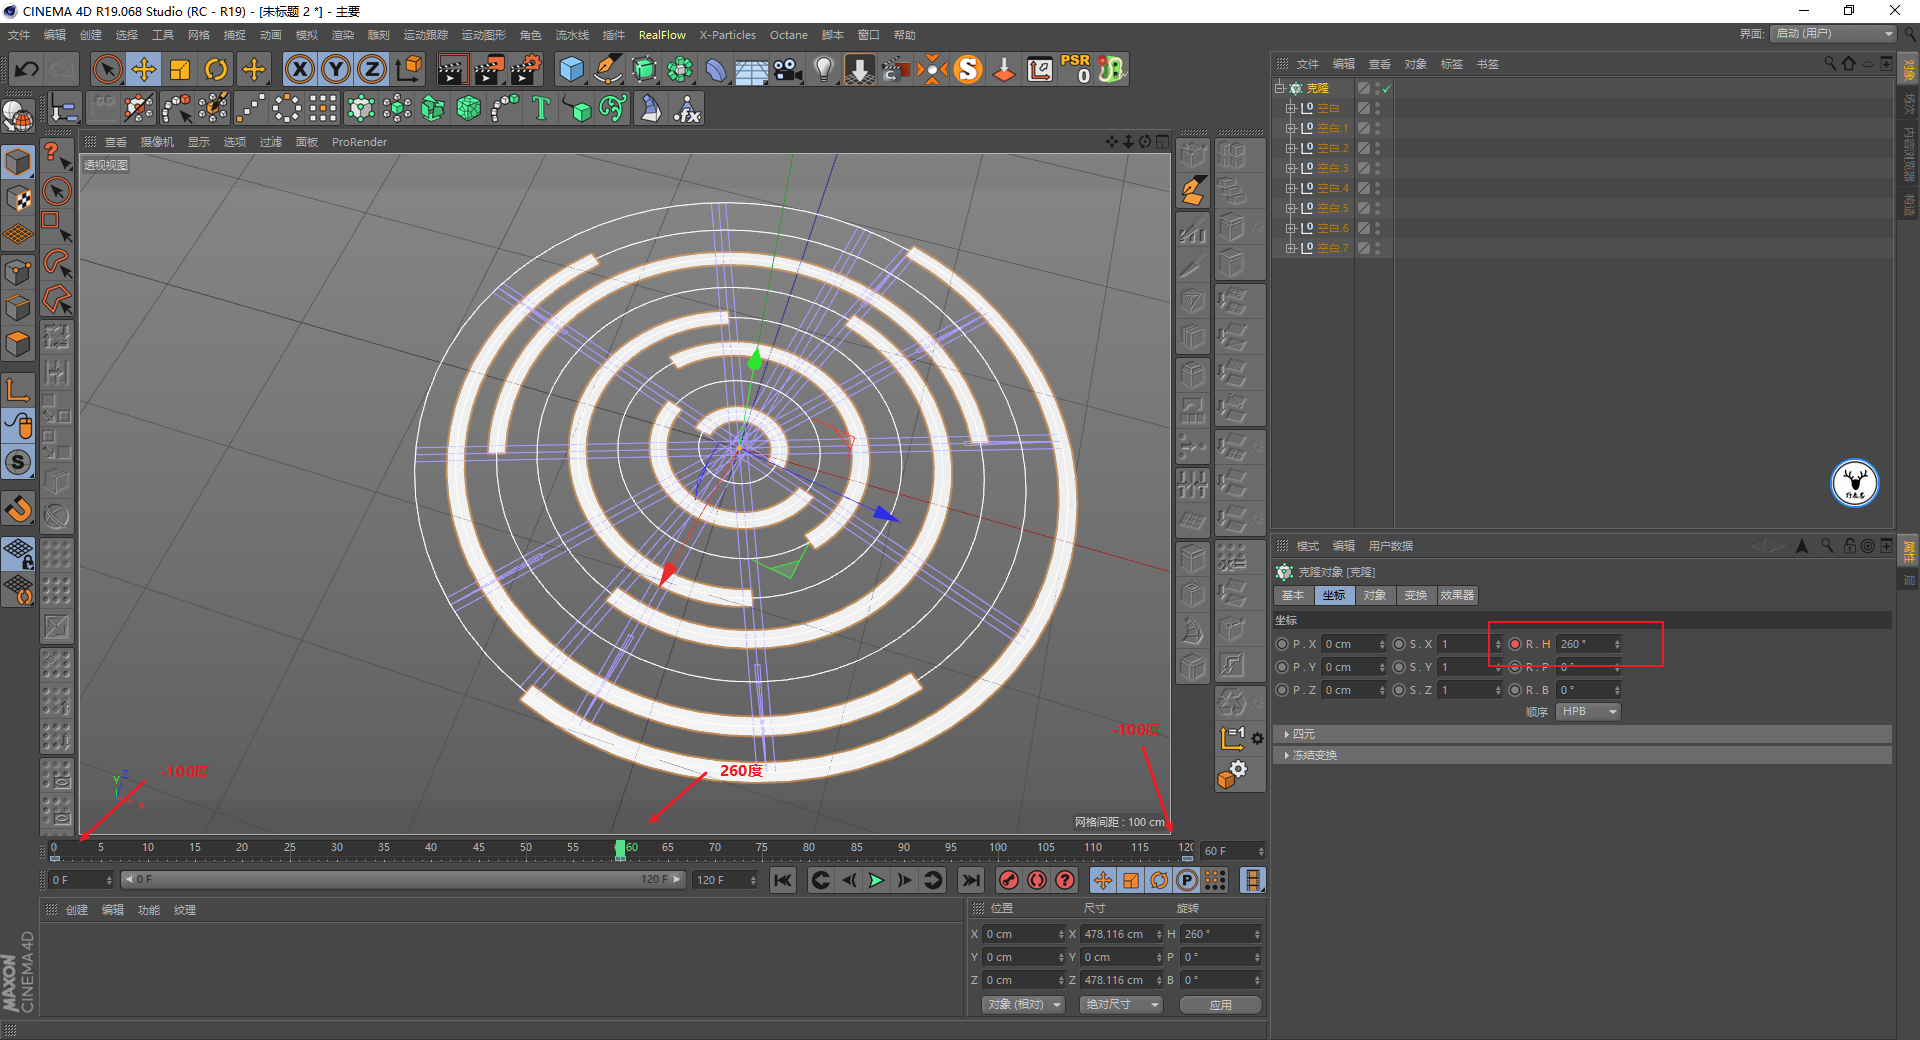Viewport: 1920px width, 1040px height.
Task: Open the Octane menu
Action: (x=788, y=35)
